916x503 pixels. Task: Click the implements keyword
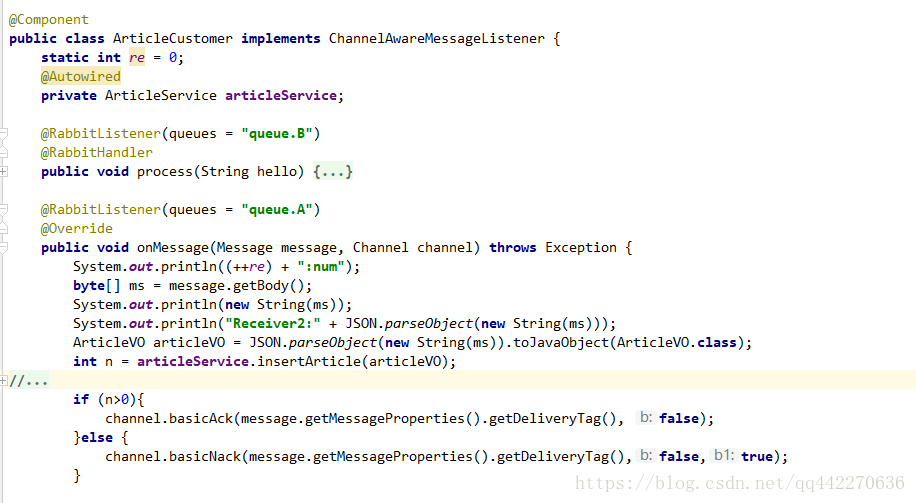280,39
